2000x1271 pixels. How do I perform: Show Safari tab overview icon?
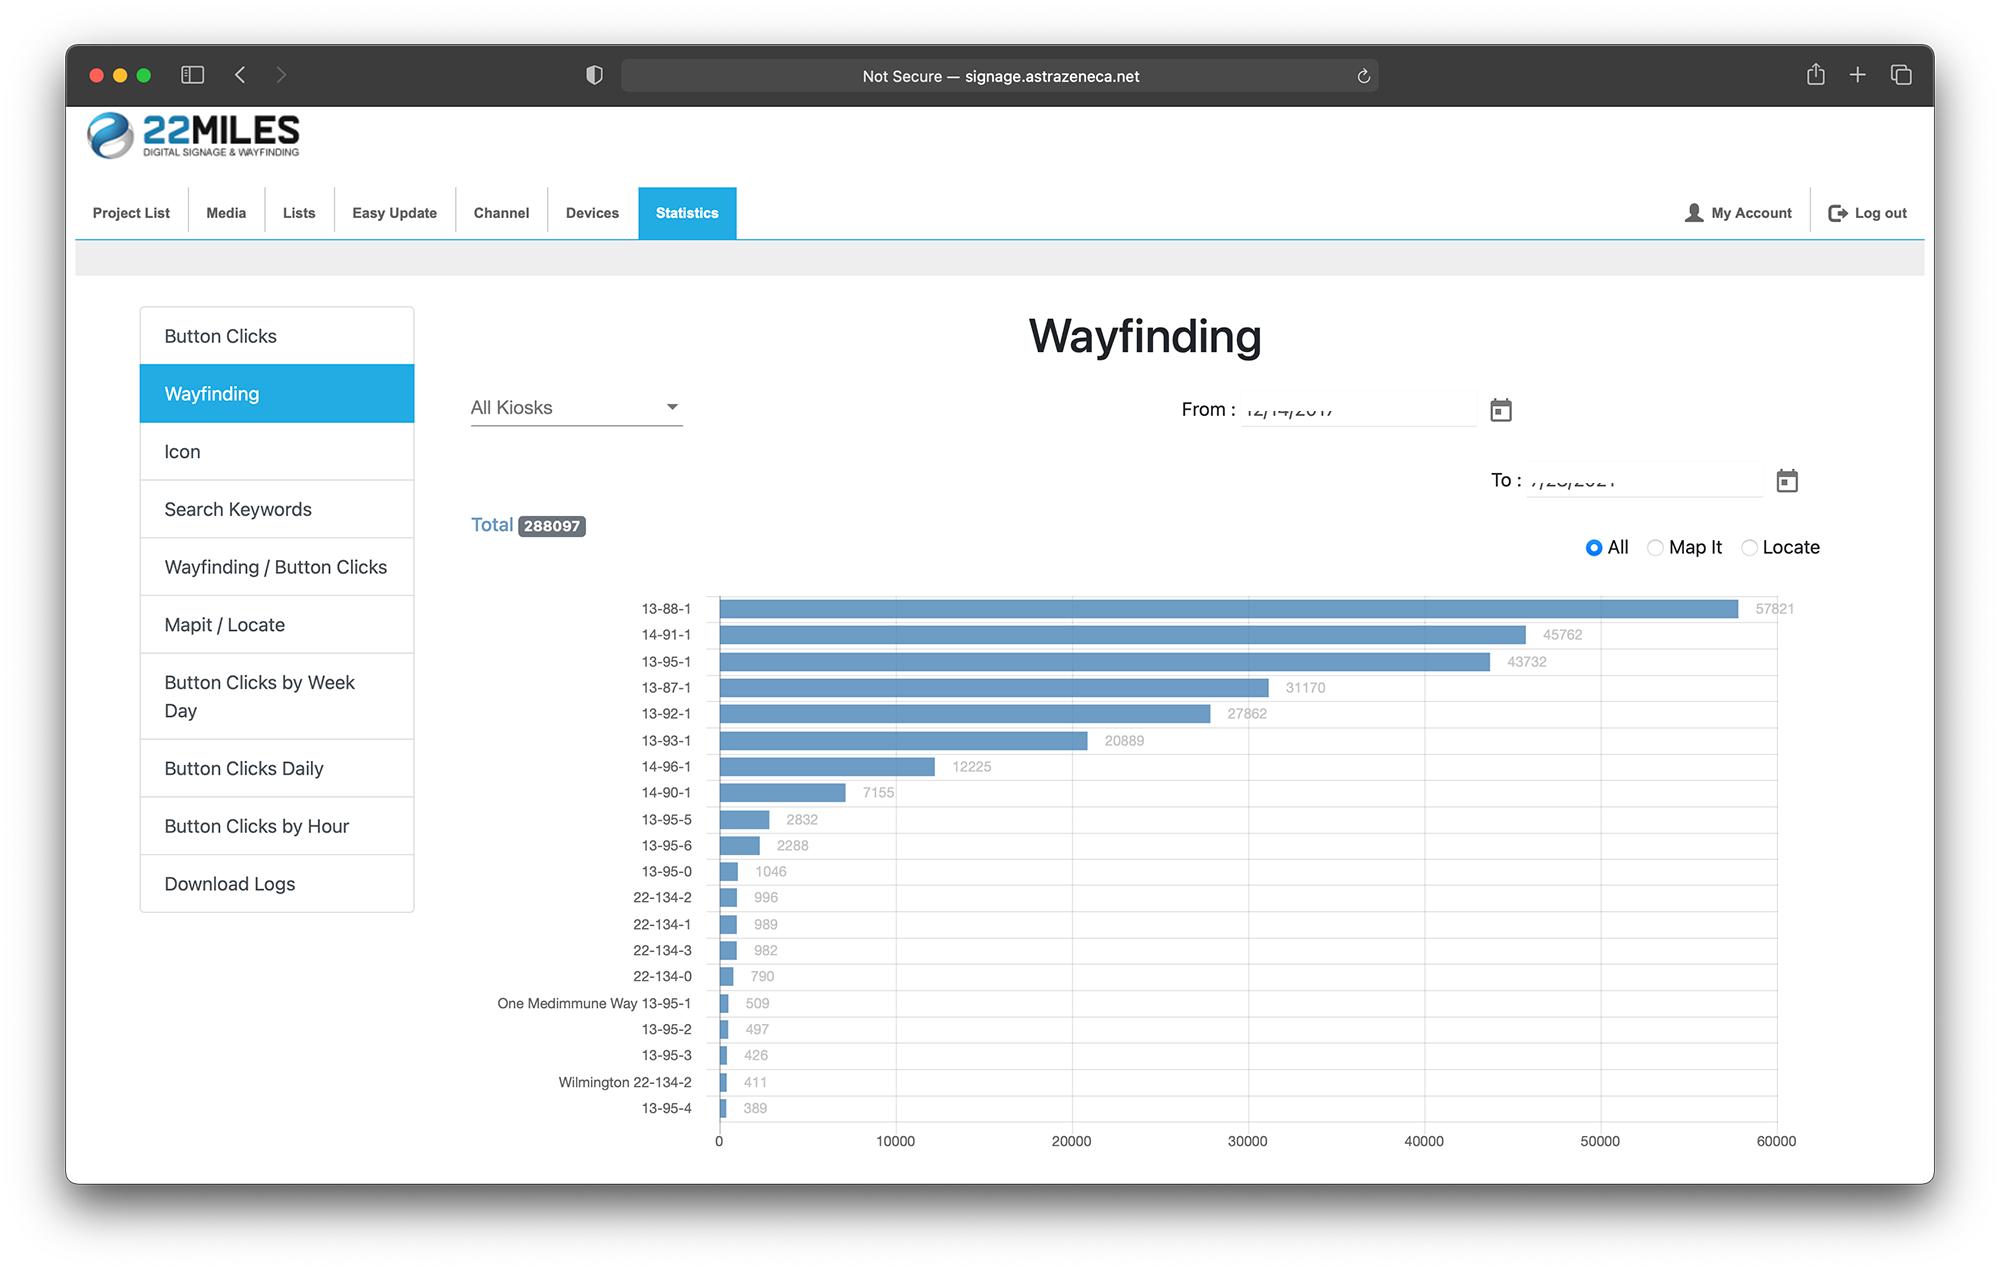click(1900, 75)
